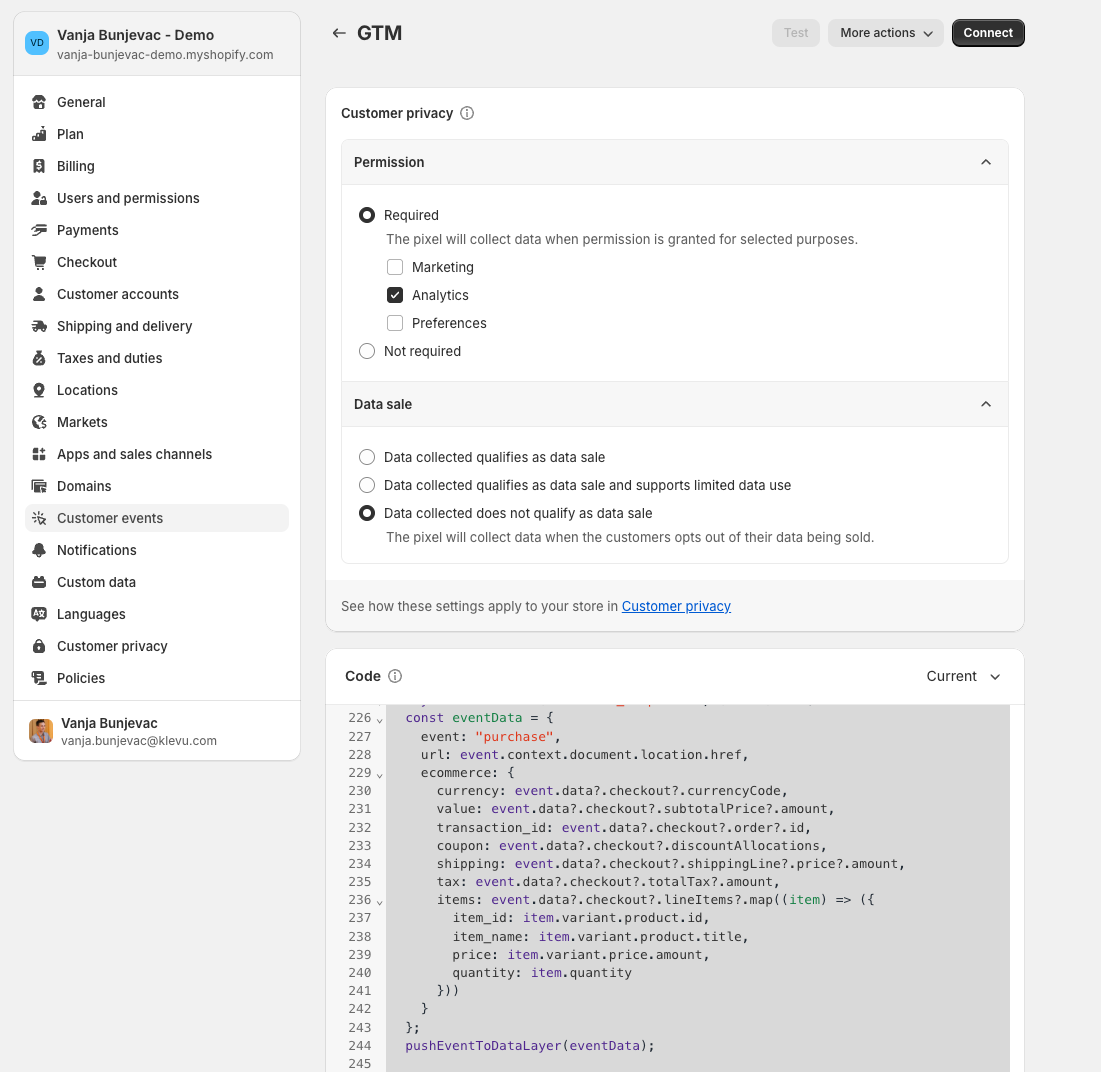Go to Apps and sales channels settings

click(134, 454)
